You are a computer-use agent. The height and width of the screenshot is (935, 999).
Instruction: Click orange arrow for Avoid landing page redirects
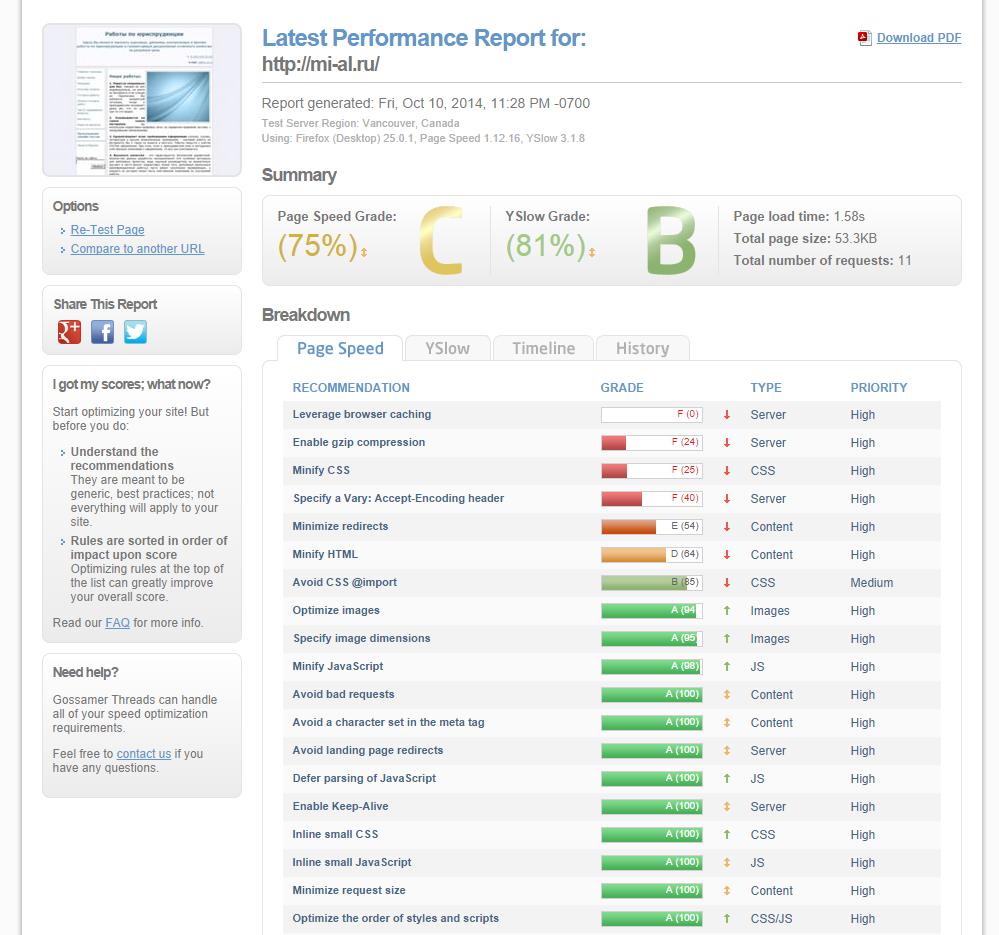pyautogui.click(x=727, y=750)
